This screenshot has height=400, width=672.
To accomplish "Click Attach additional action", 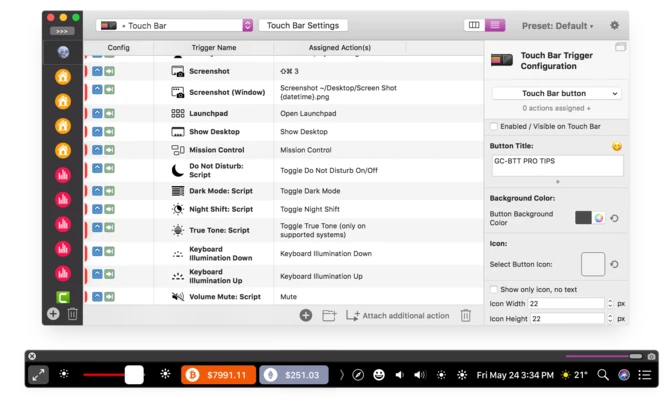I will 398,316.
